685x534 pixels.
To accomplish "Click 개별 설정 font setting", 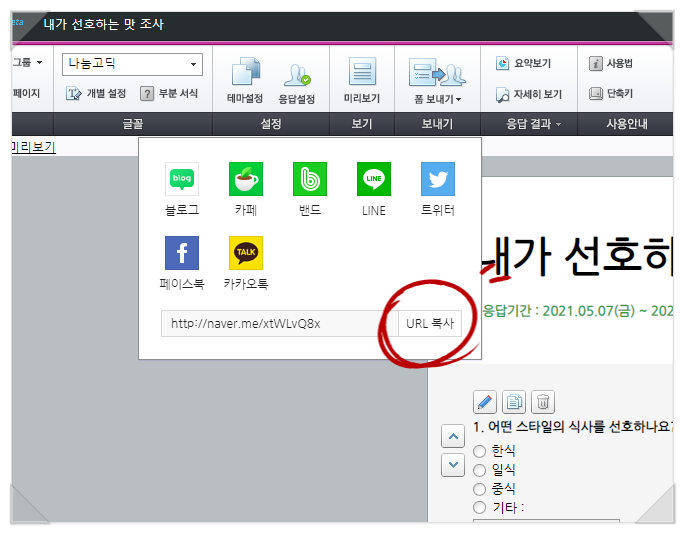I will point(96,93).
